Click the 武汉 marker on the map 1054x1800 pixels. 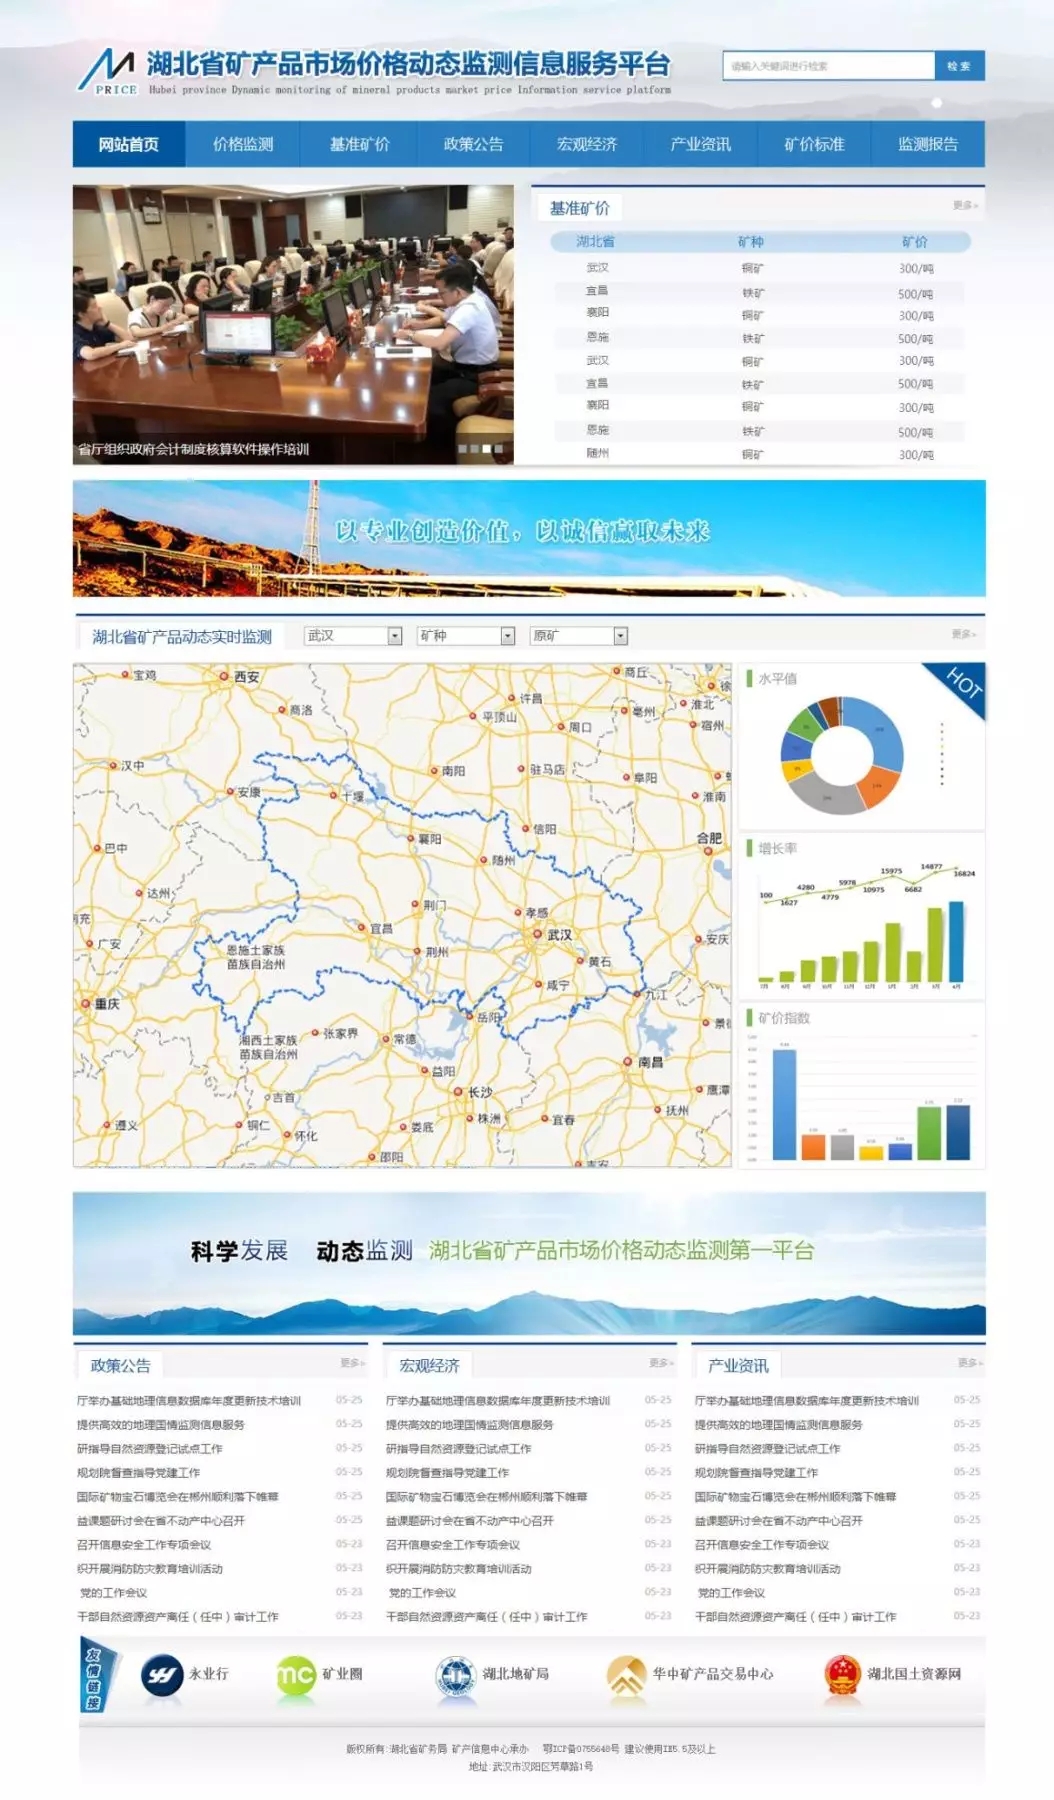coord(538,934)
